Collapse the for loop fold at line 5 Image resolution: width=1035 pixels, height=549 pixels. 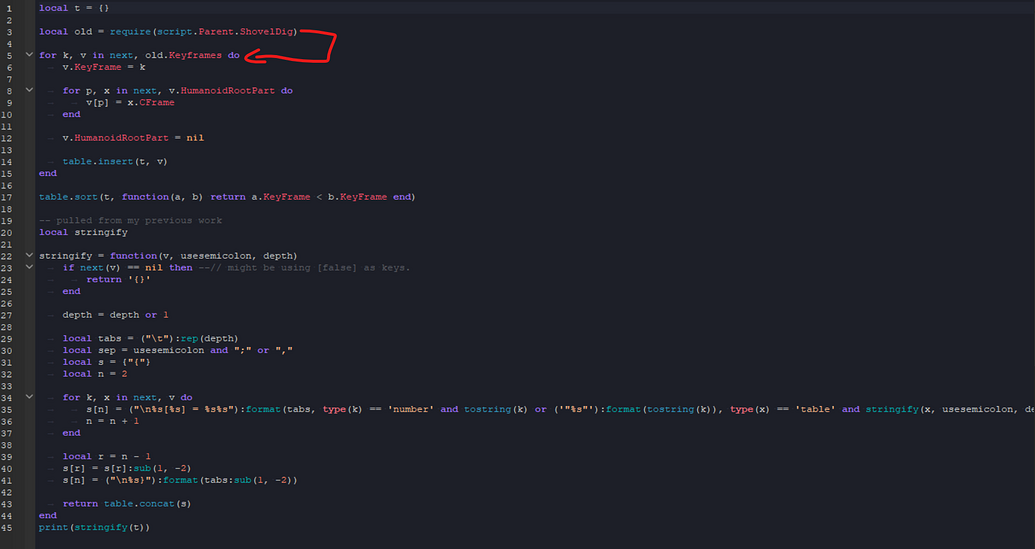[x=29, y=54]
